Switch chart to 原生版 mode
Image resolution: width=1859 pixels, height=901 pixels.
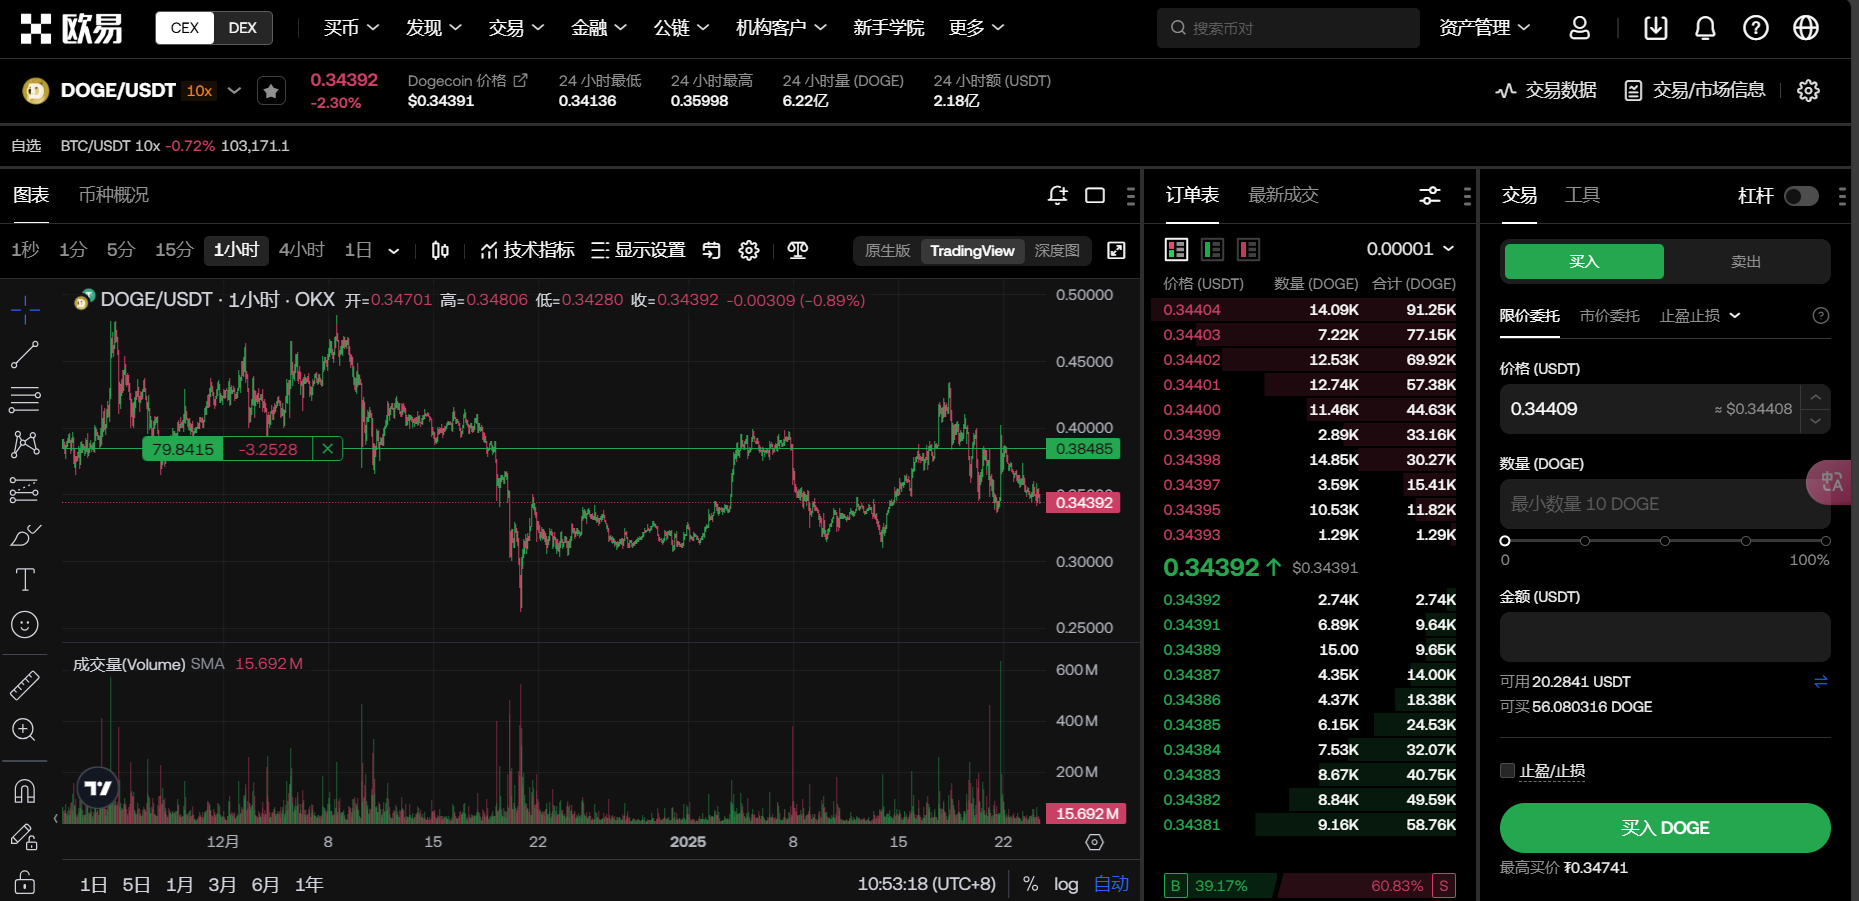[888, 250]
